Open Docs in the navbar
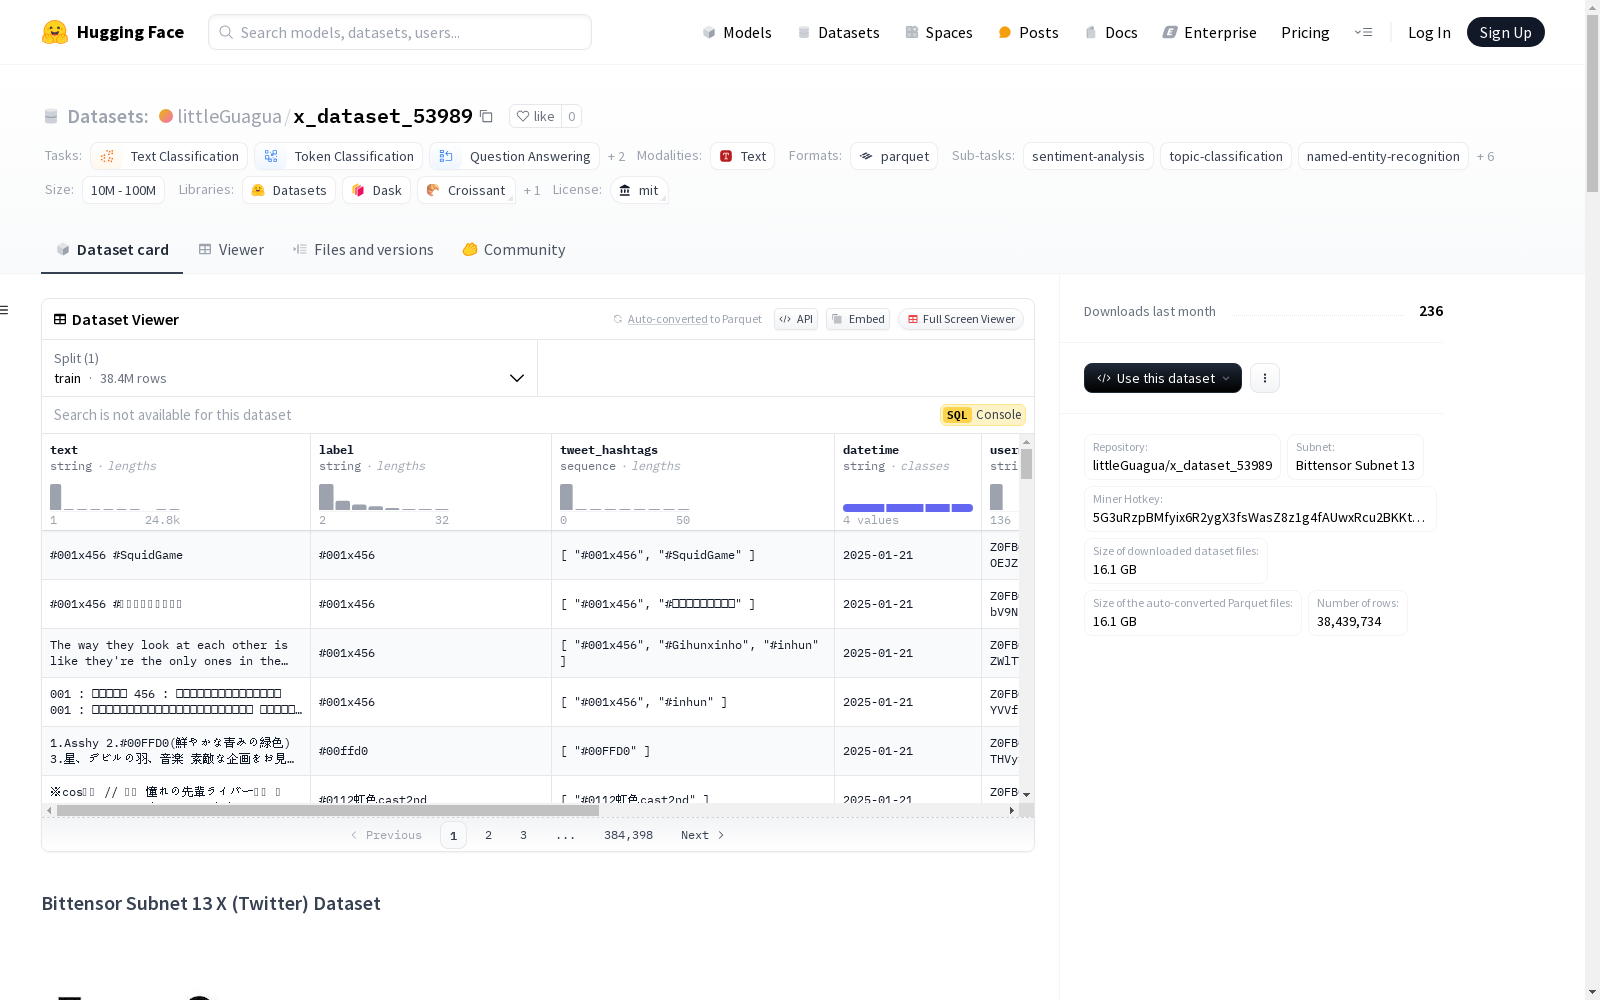 pyautogui.click(x=1111, y=32)
